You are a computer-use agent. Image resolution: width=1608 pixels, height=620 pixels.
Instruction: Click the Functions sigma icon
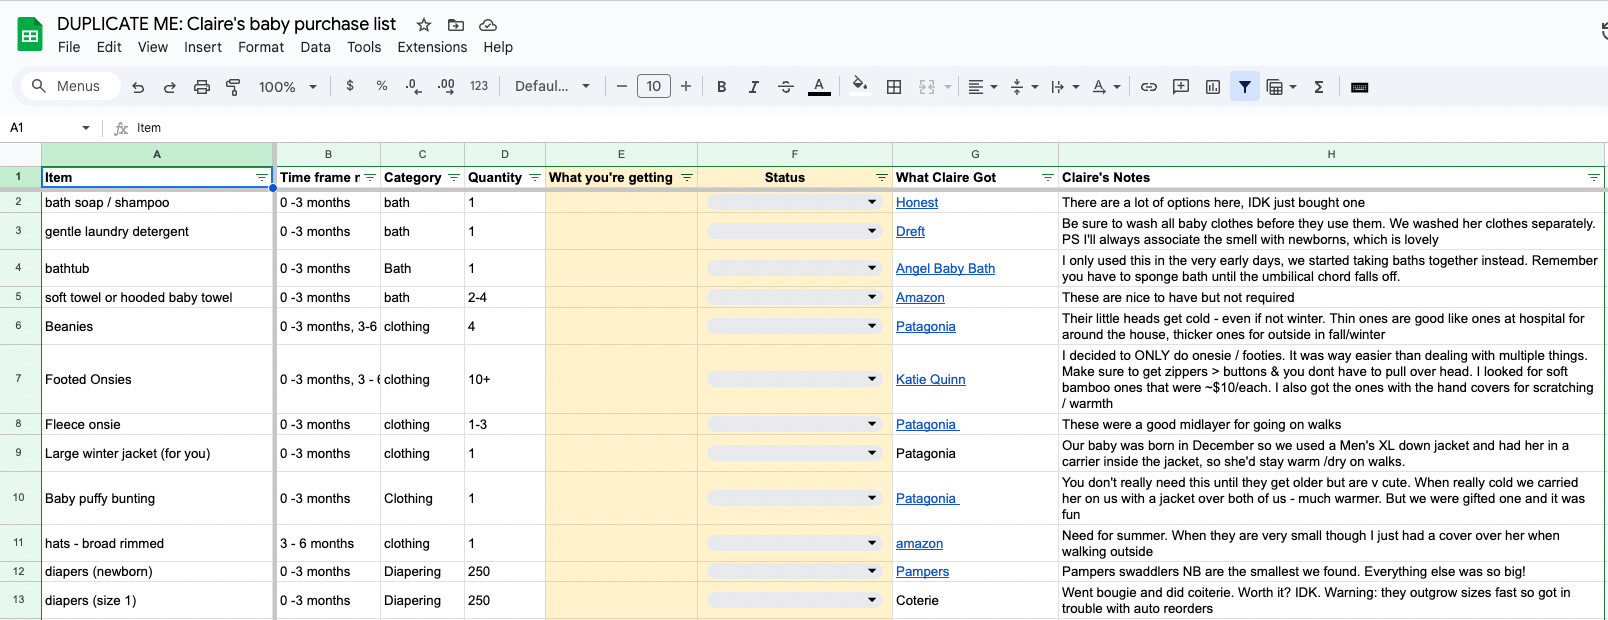pos(1319,87)
